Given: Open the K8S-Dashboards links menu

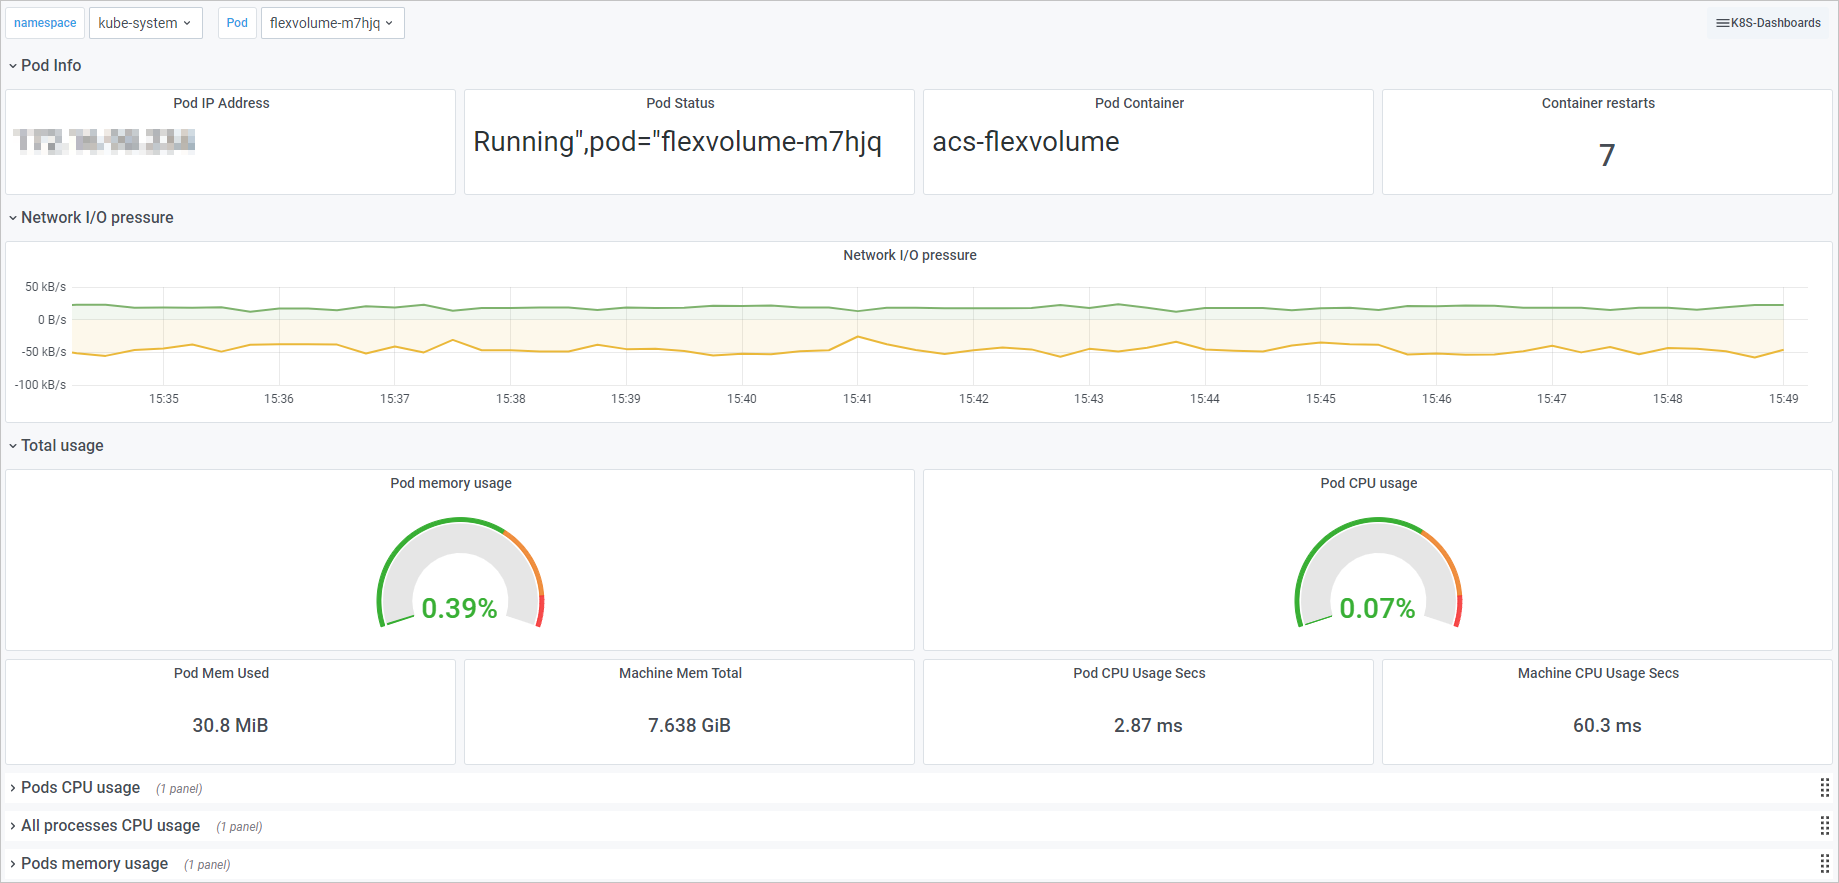Looking at the screenshot, I should pyautogui.click(x=1768, y=23).
